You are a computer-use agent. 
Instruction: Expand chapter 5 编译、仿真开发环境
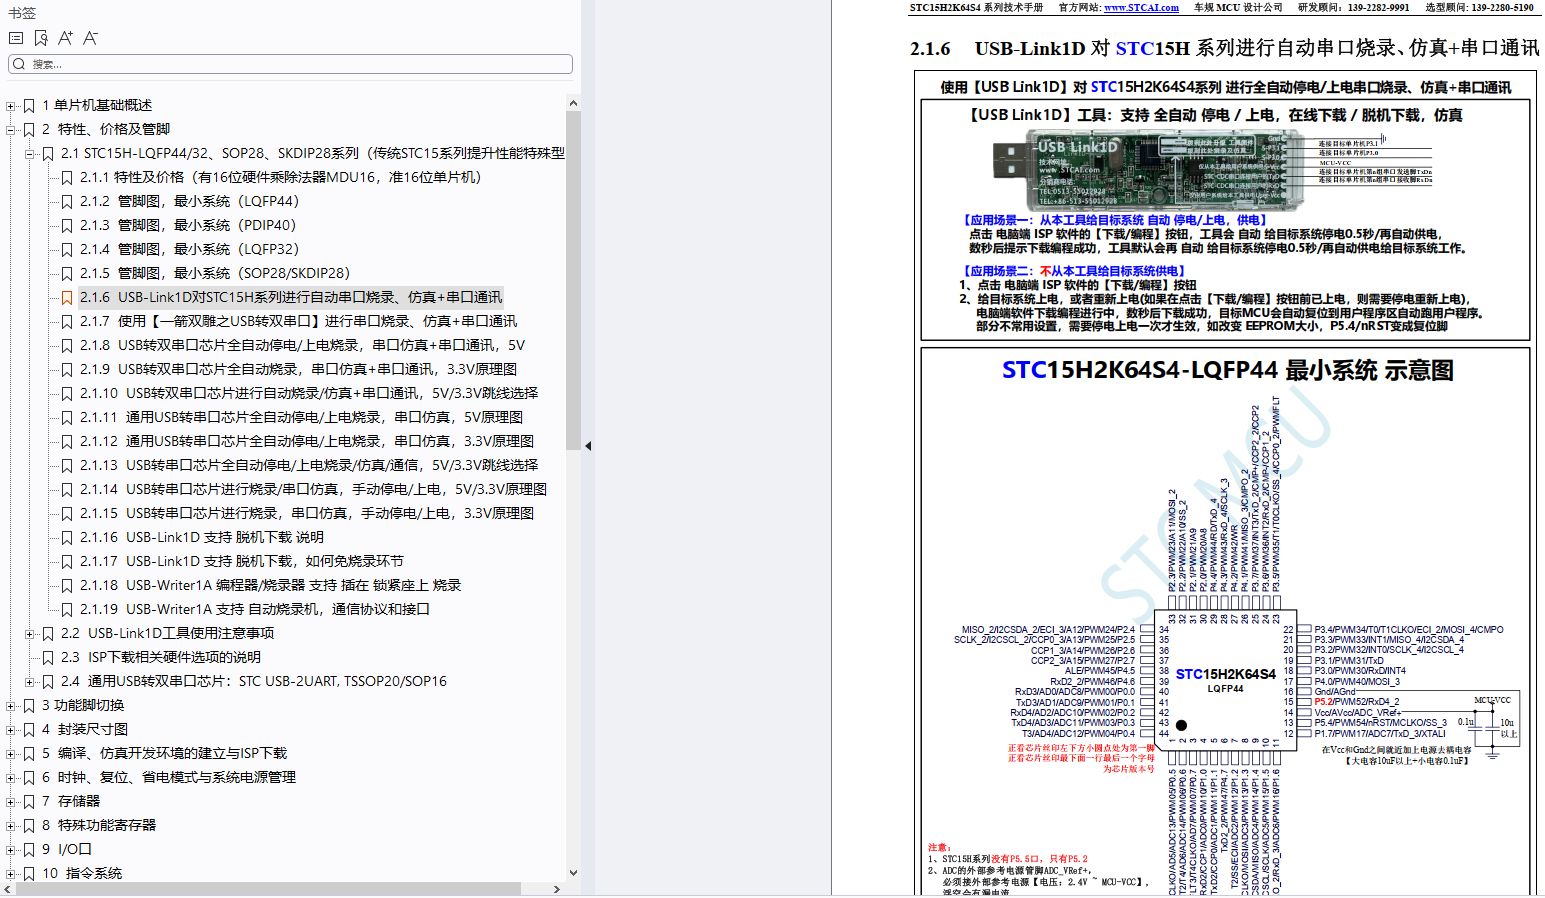[x=11, y=753]
